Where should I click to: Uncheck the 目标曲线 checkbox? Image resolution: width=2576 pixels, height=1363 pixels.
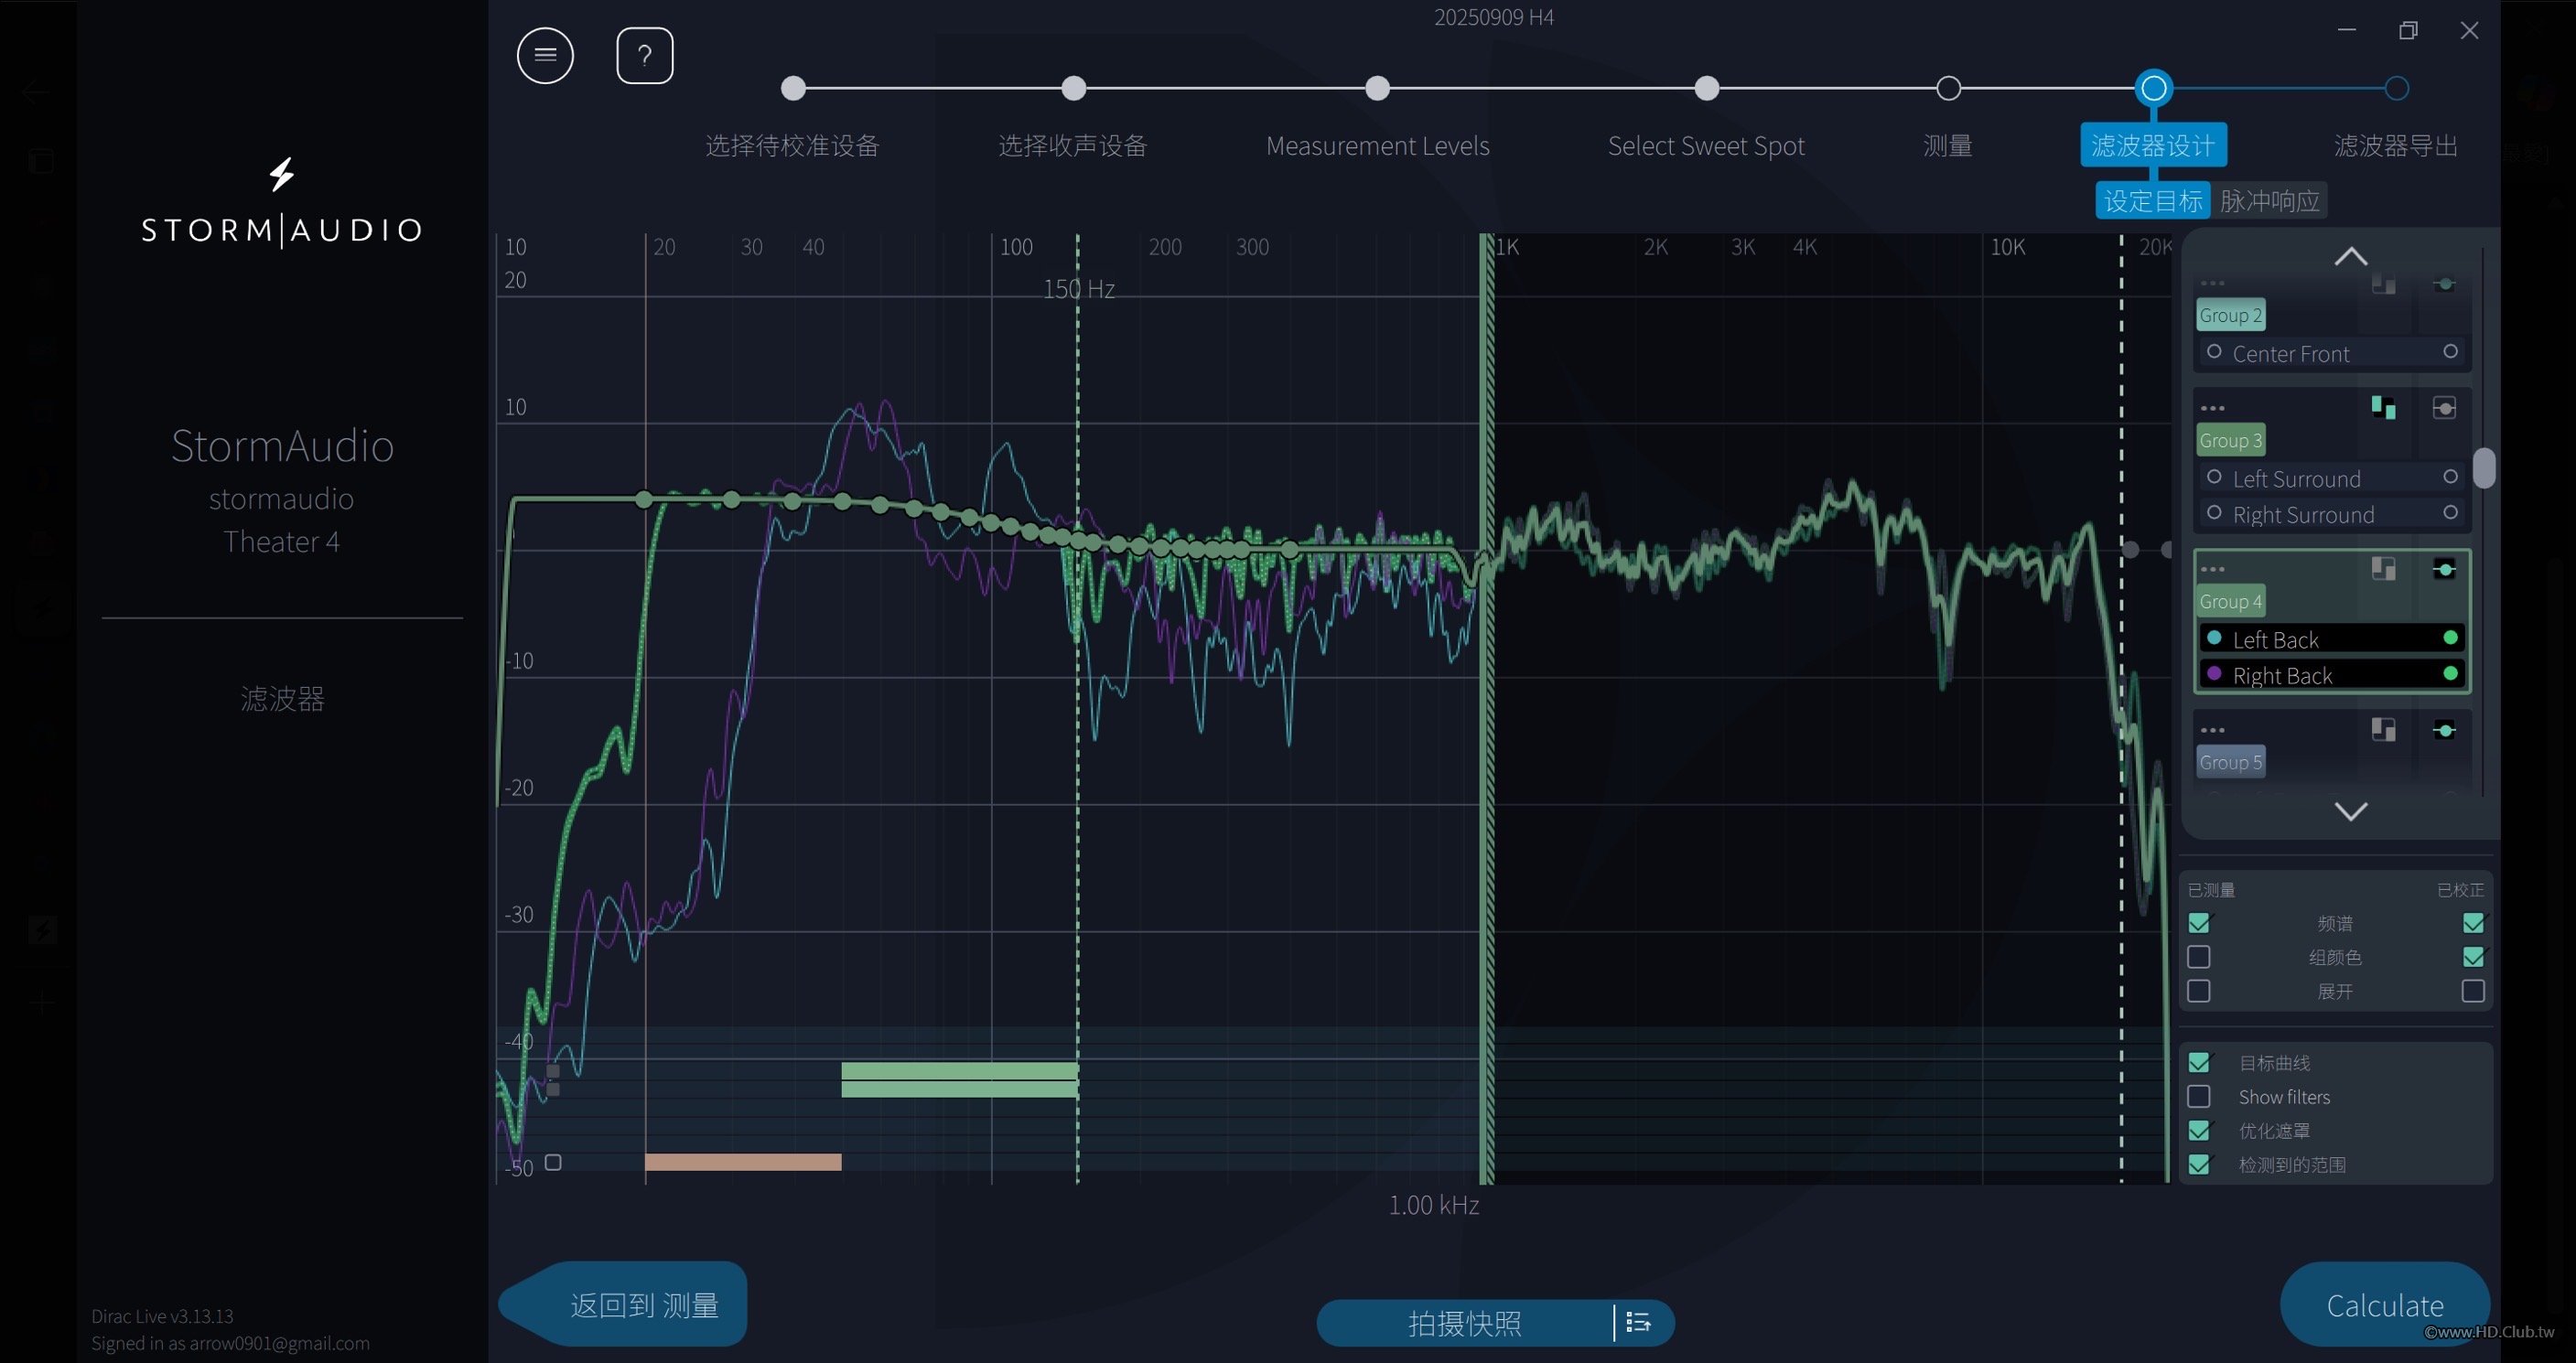[2199, 1062]
